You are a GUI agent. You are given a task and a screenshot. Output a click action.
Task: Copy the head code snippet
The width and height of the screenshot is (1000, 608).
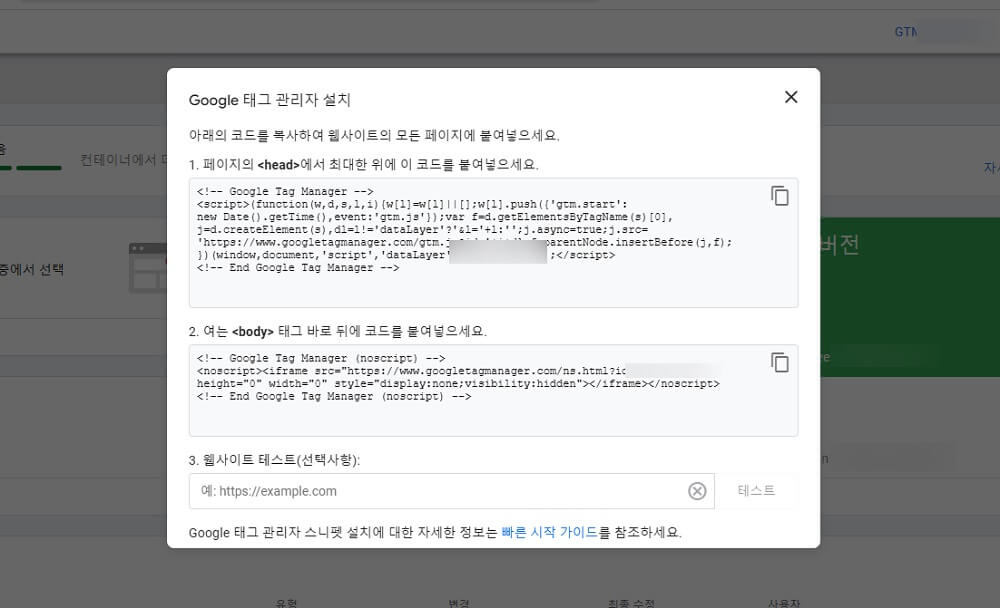tap(780, 196)
